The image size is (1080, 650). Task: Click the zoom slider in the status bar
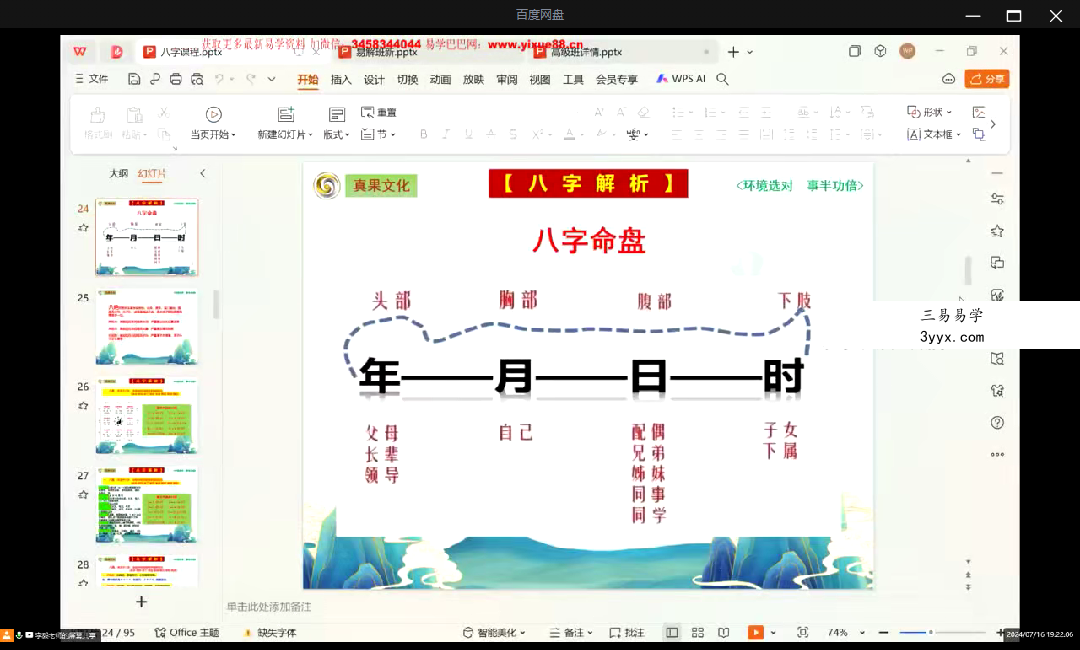pyautogui.click(x=942, y=633)
